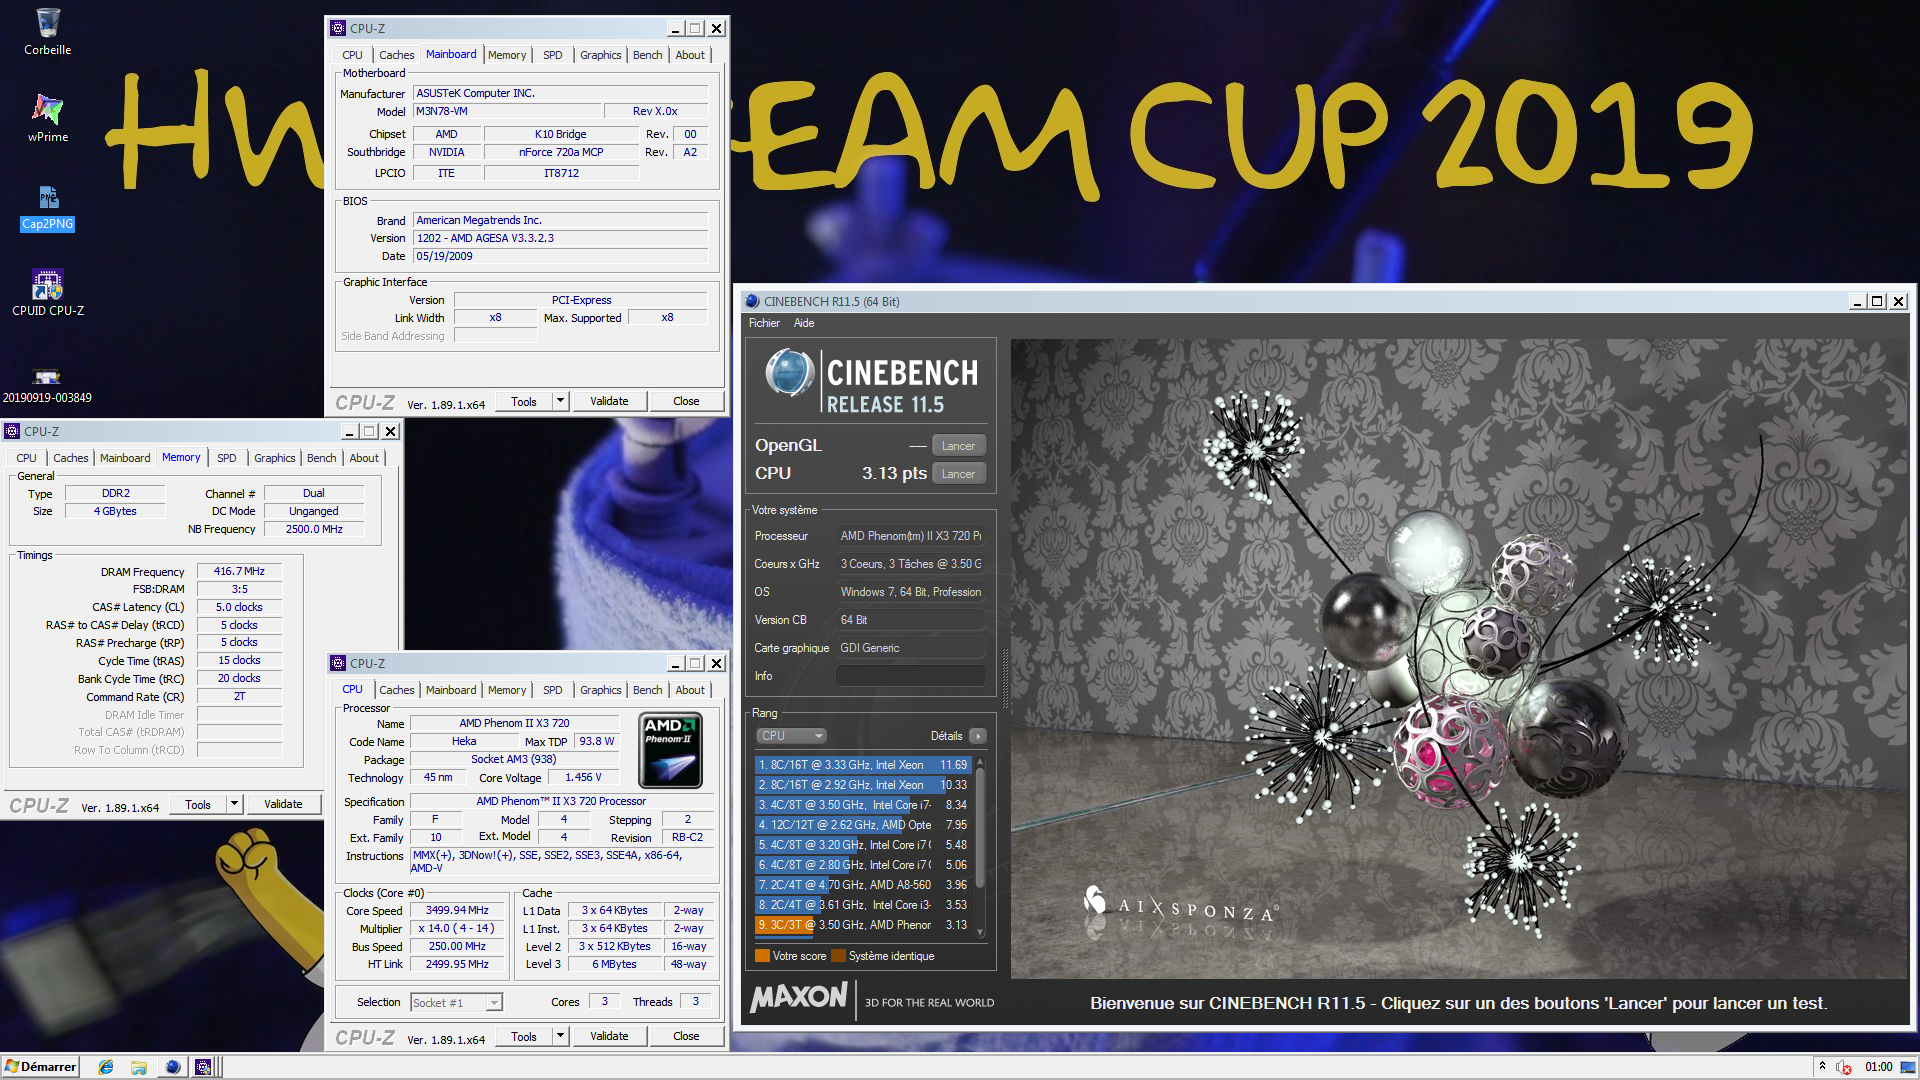
Task: Open Memory tab in bottom CPU-Z CPU window
Action: (507, 690)
